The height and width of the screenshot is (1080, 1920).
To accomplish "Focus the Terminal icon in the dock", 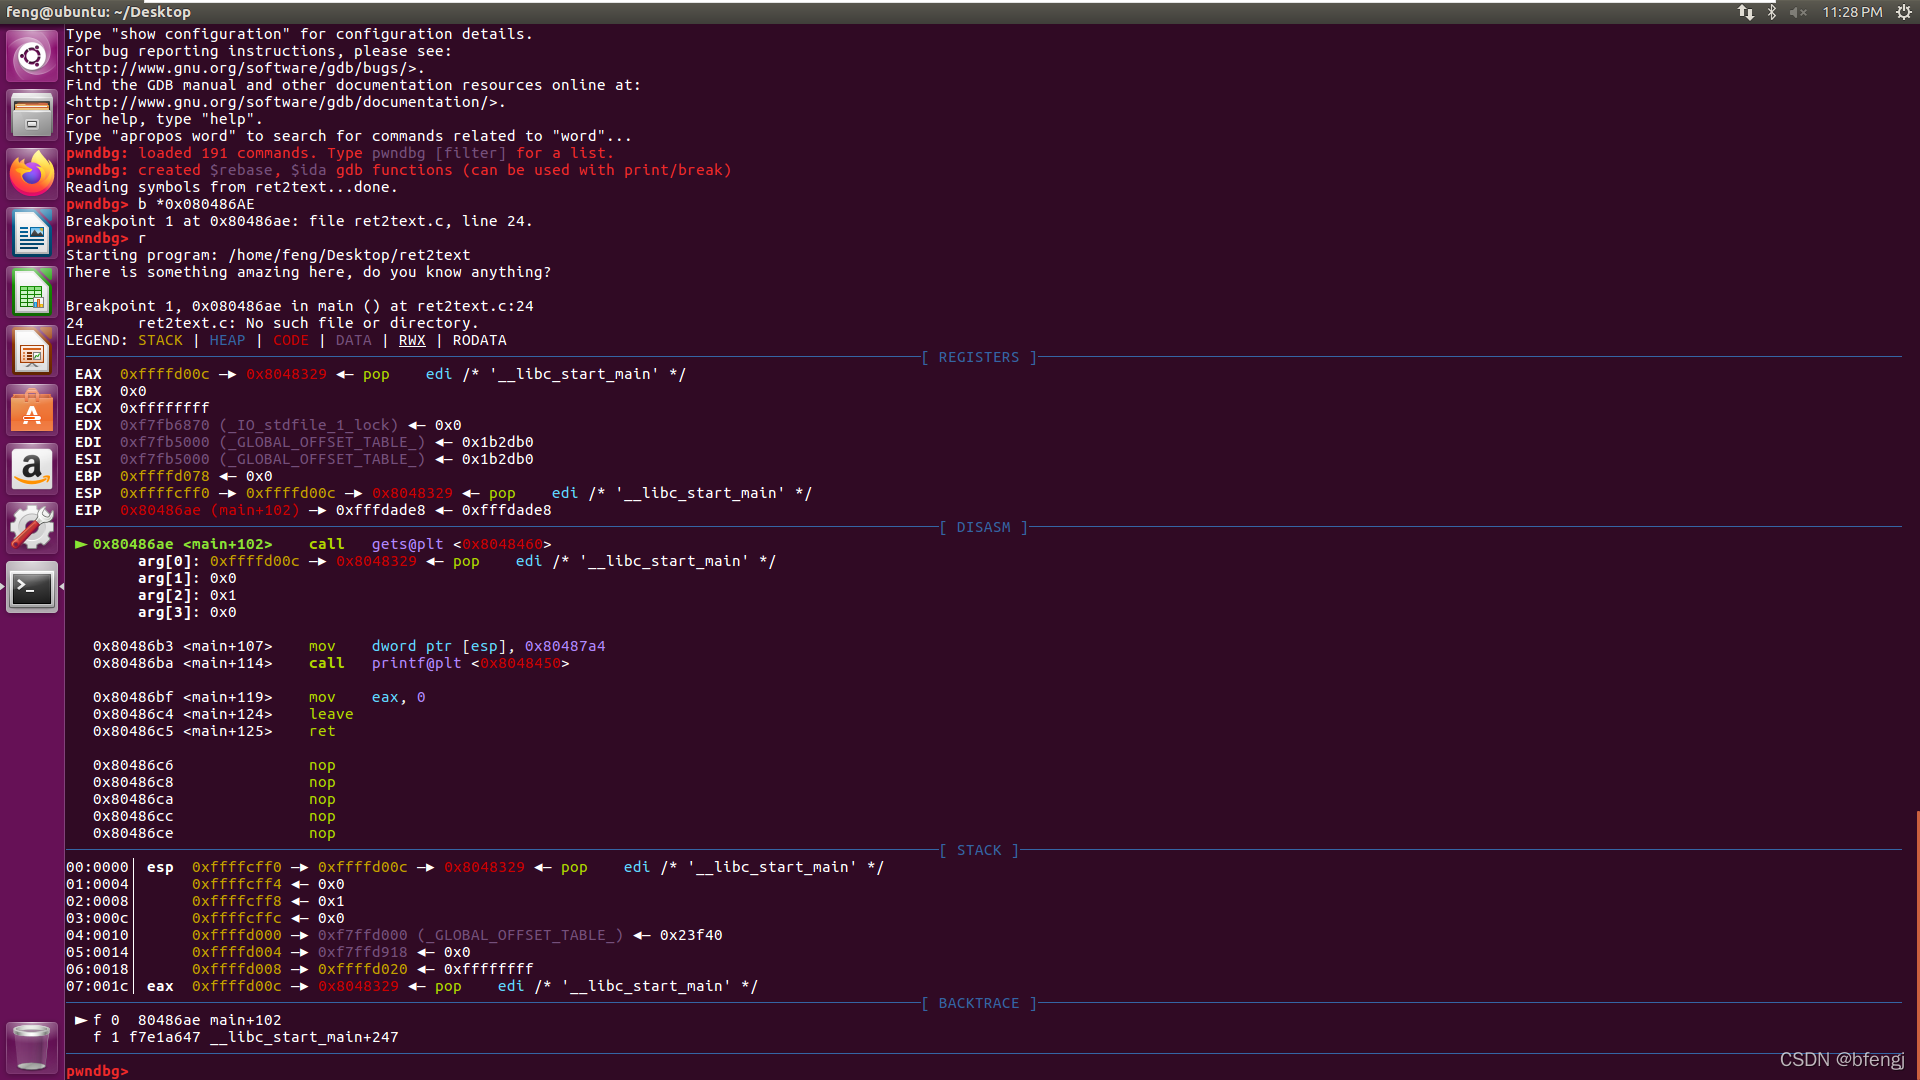I will click(x=32, y=588).
